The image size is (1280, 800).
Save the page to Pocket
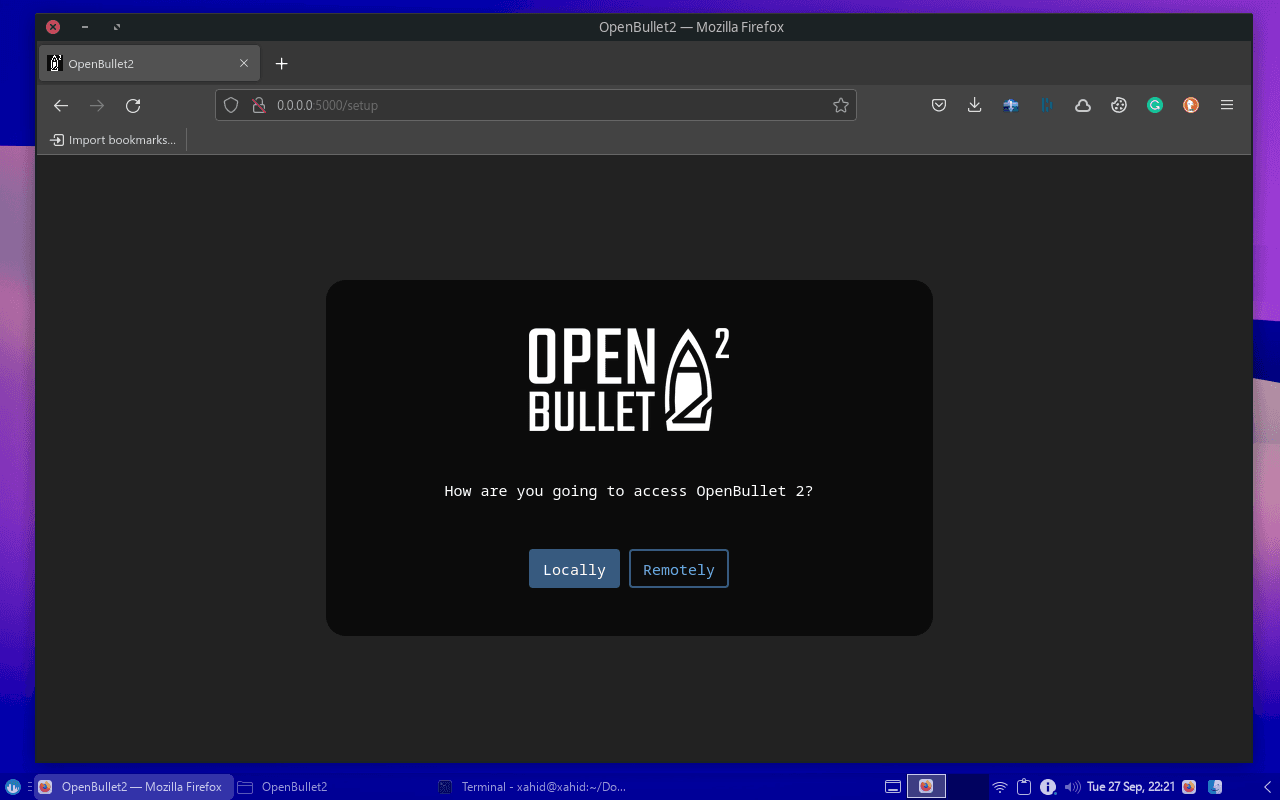pos(939,105)
